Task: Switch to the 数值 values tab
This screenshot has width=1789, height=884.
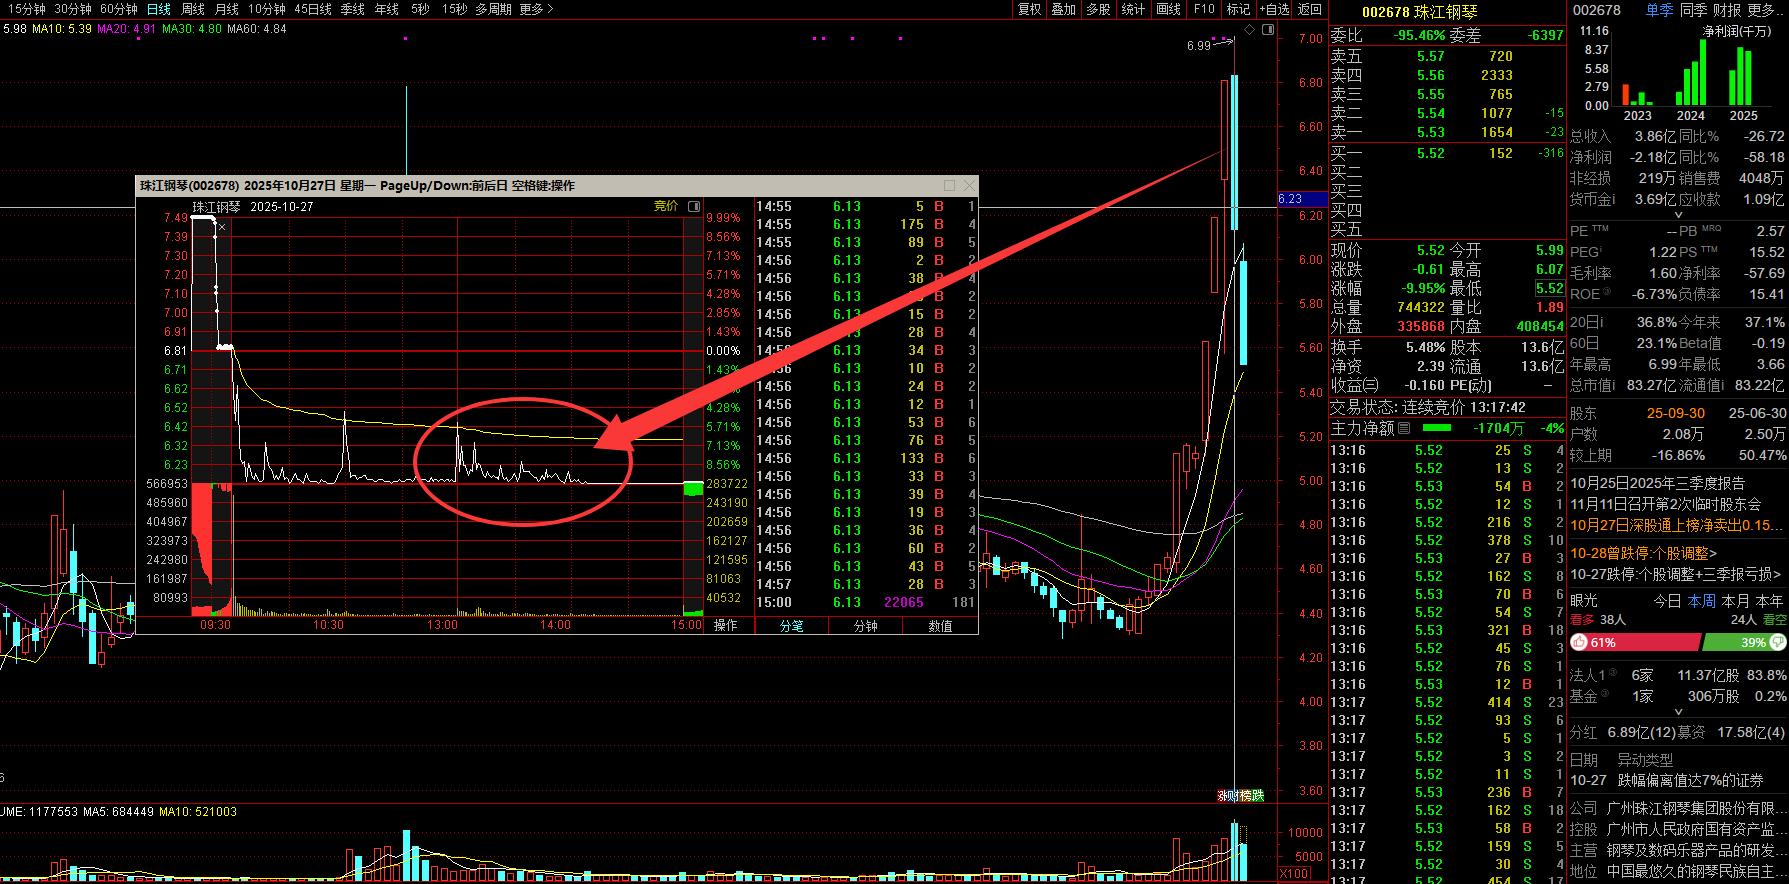Action: click(940, 626)
